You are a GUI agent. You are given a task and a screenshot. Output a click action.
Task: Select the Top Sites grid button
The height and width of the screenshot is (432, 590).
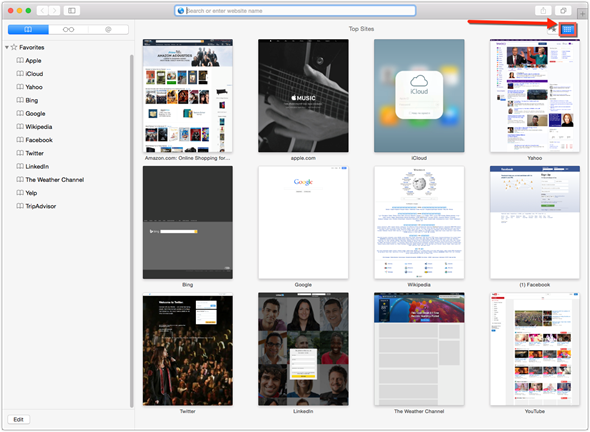(567, 29)
